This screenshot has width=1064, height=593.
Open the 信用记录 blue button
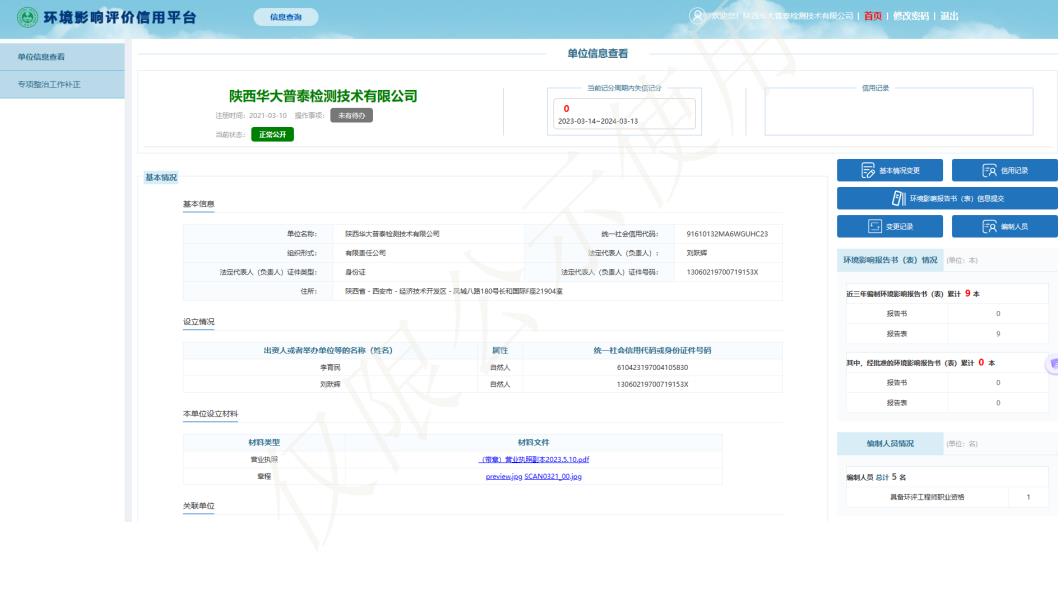[x=1004, y=170]
